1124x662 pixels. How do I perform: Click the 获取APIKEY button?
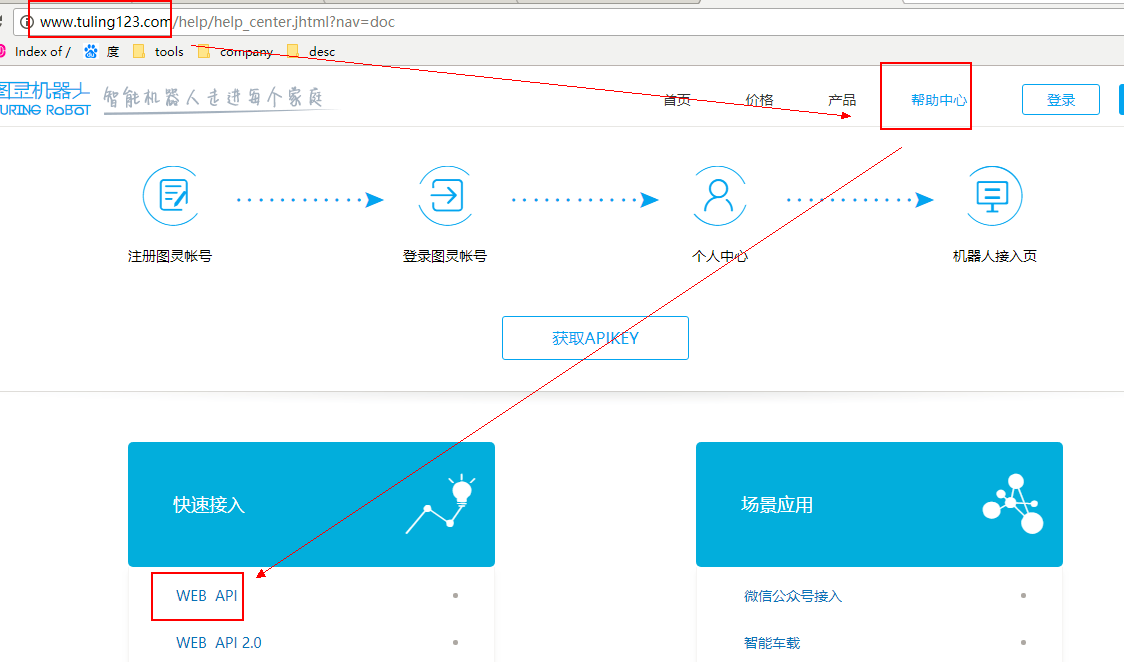pos(595,338)
